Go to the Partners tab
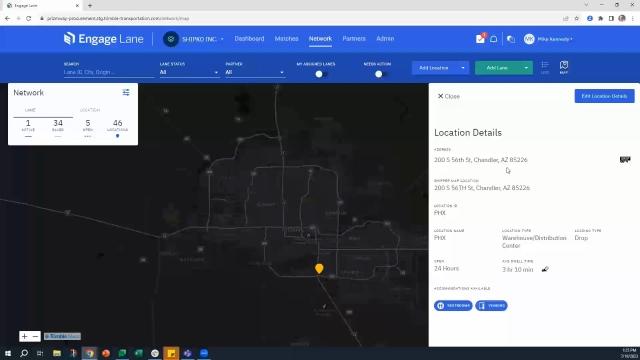The height and width of the screenshot is (360, 640). [354, 39]
